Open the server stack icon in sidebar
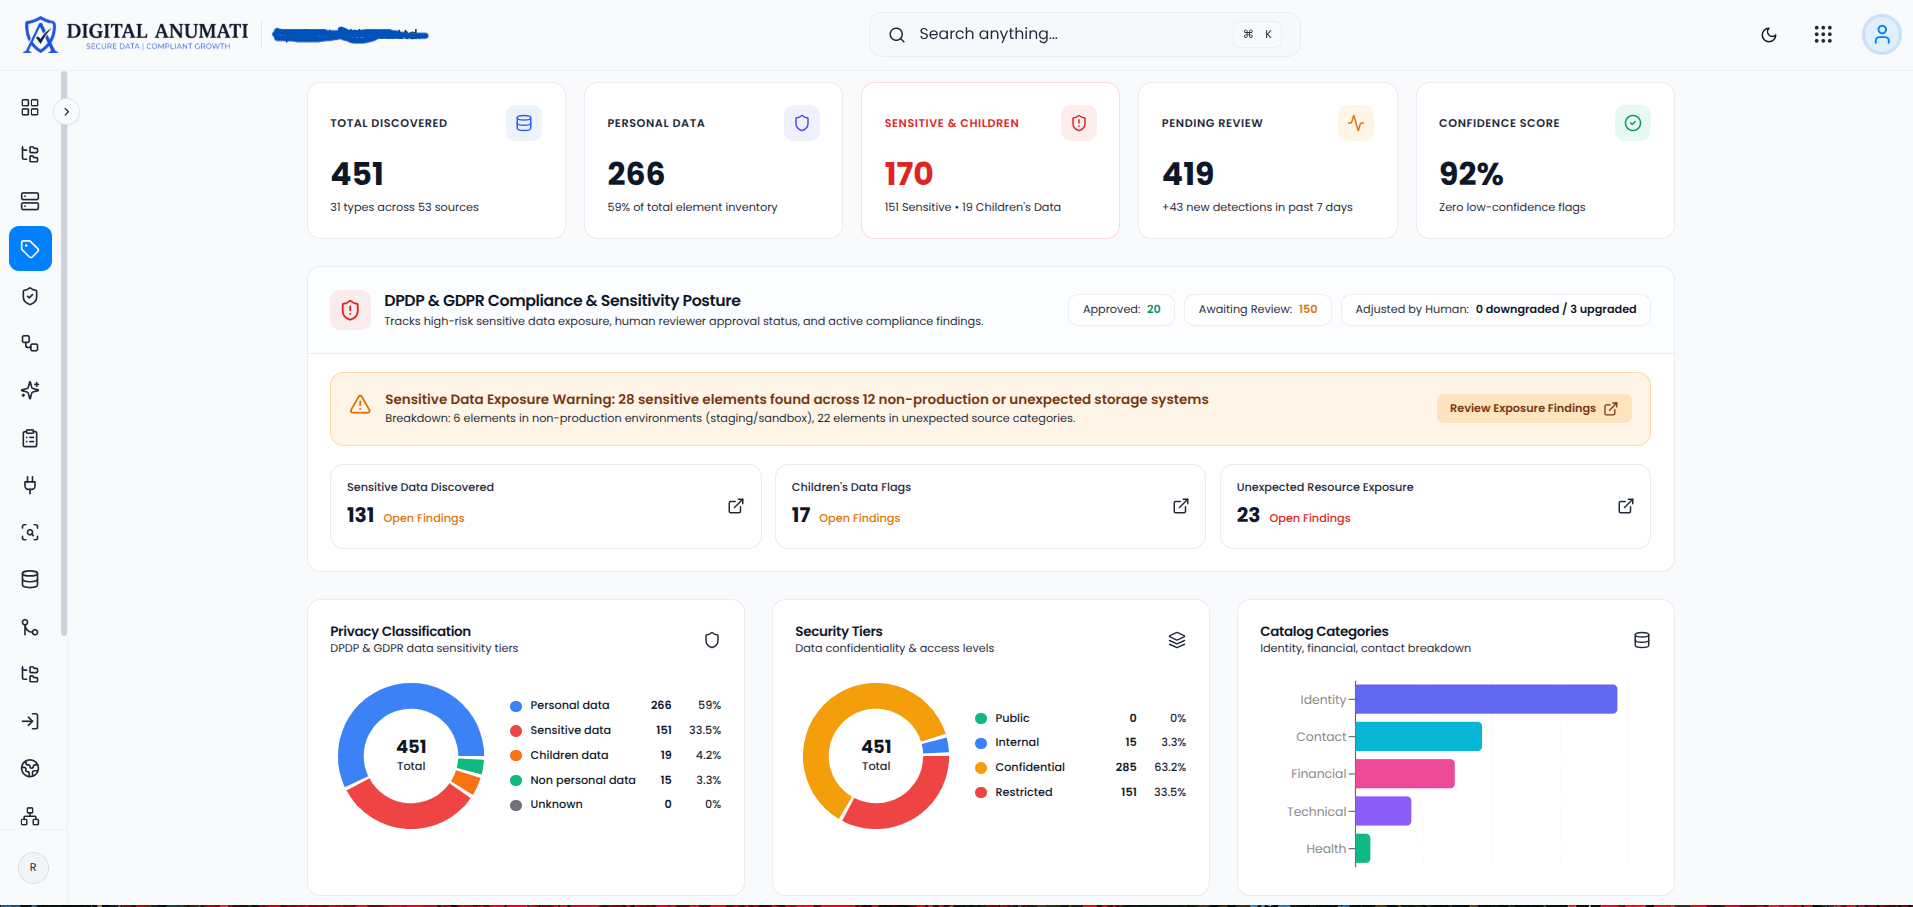Screen dimensions: 1913x907 tap(30, 201)
